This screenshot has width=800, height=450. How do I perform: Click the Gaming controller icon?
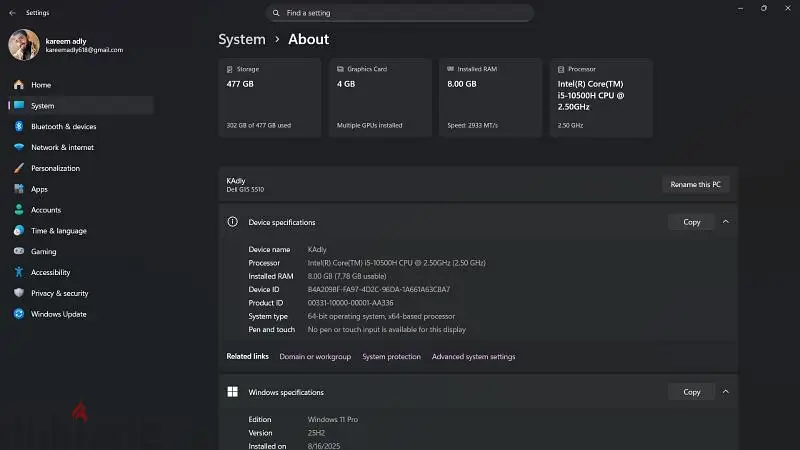point(19,251)
